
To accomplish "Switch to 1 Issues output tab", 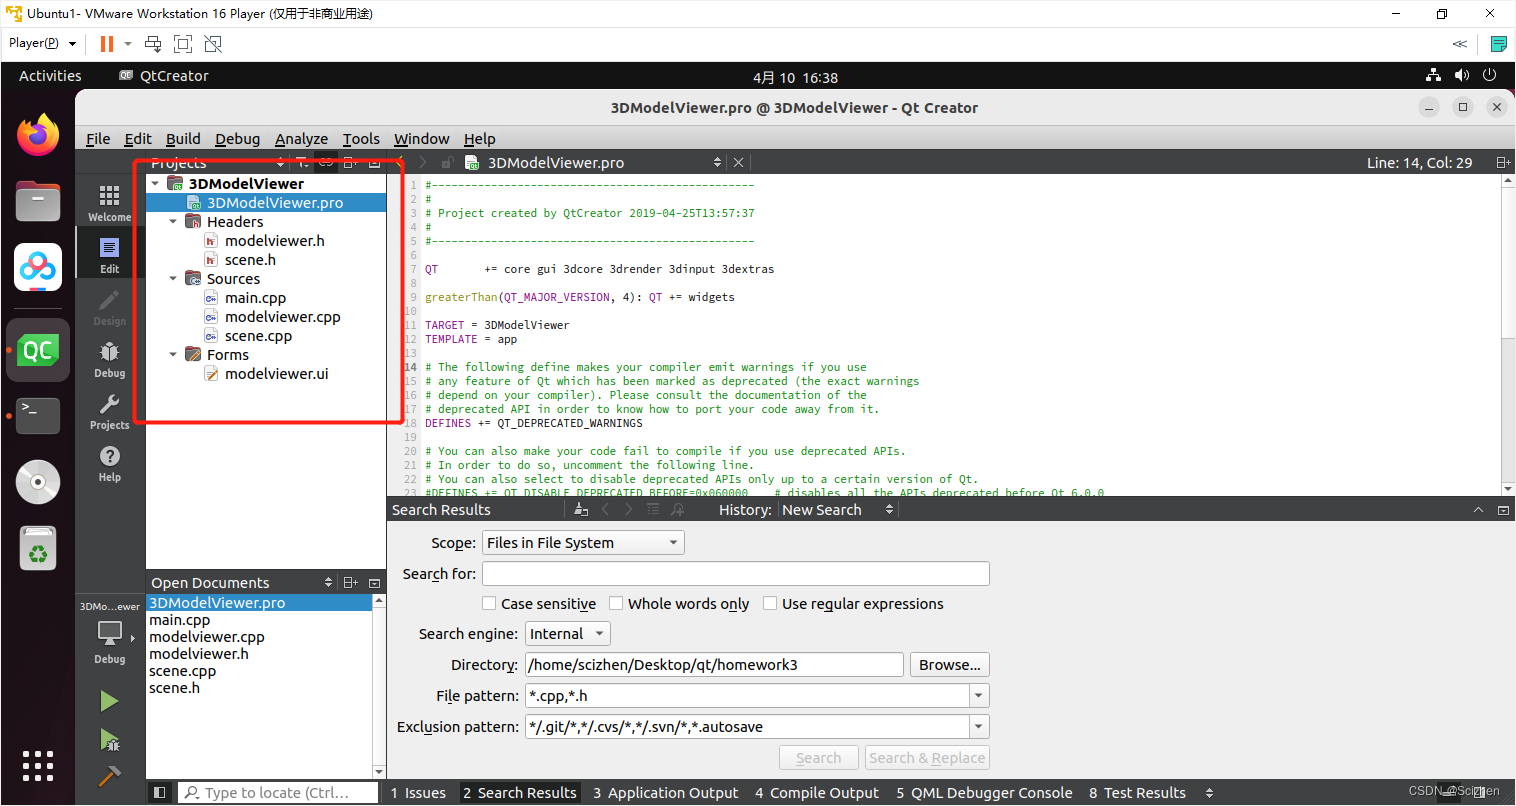I will 418,793.
